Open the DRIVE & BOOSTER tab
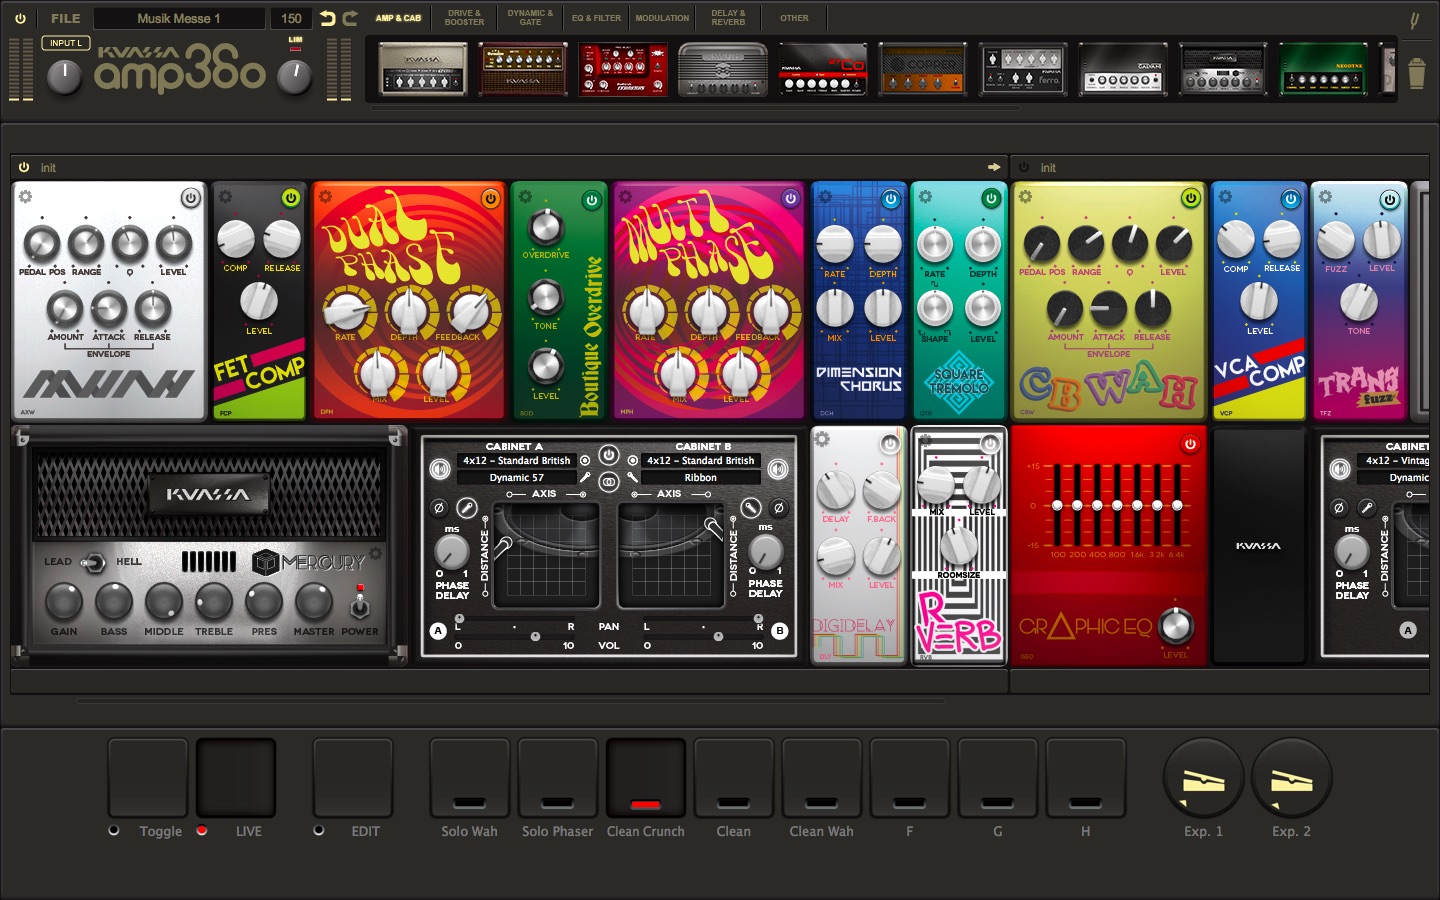Screen dimensions: 1440x900 464,18
